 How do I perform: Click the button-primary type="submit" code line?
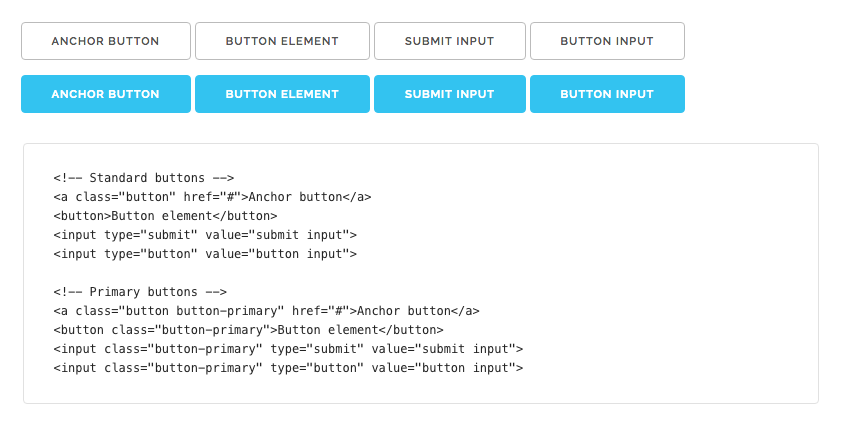point(288,349)
